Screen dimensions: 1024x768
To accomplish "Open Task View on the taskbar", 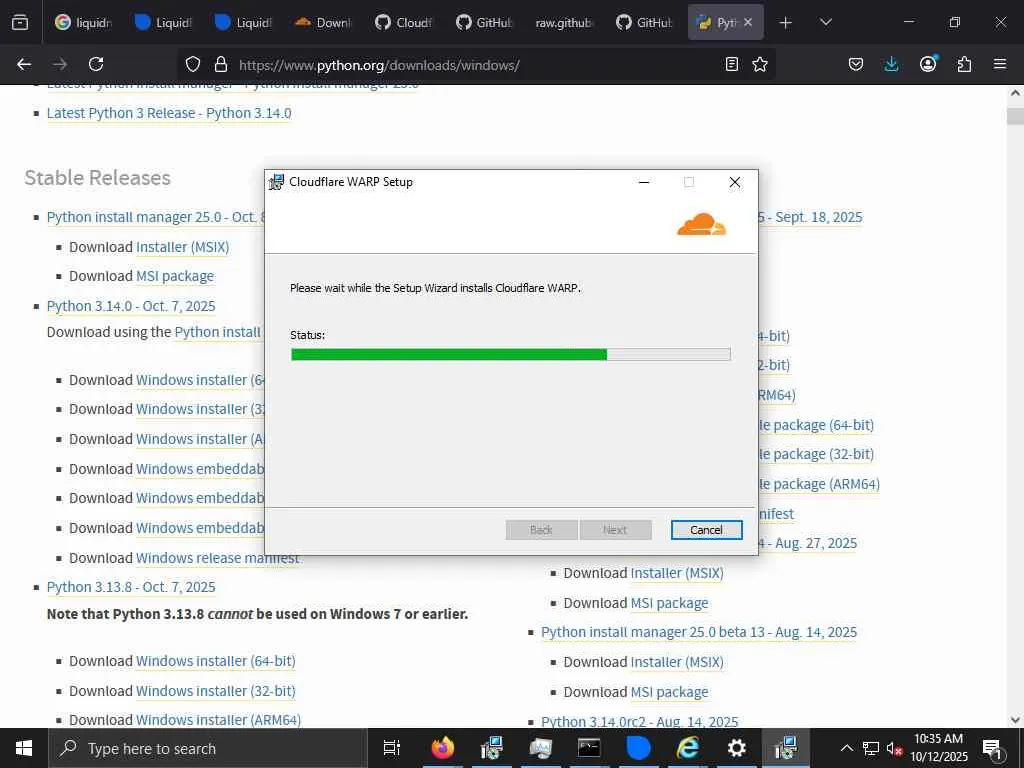I will 392,748.
